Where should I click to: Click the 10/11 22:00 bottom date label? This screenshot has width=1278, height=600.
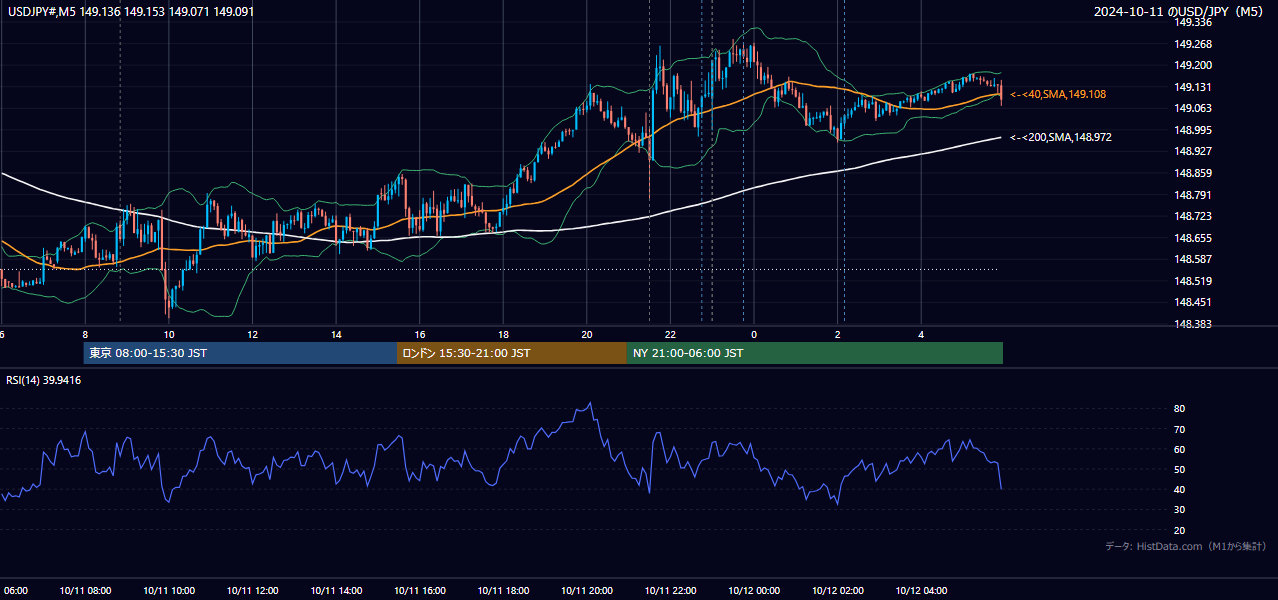[x=670, y=591]
